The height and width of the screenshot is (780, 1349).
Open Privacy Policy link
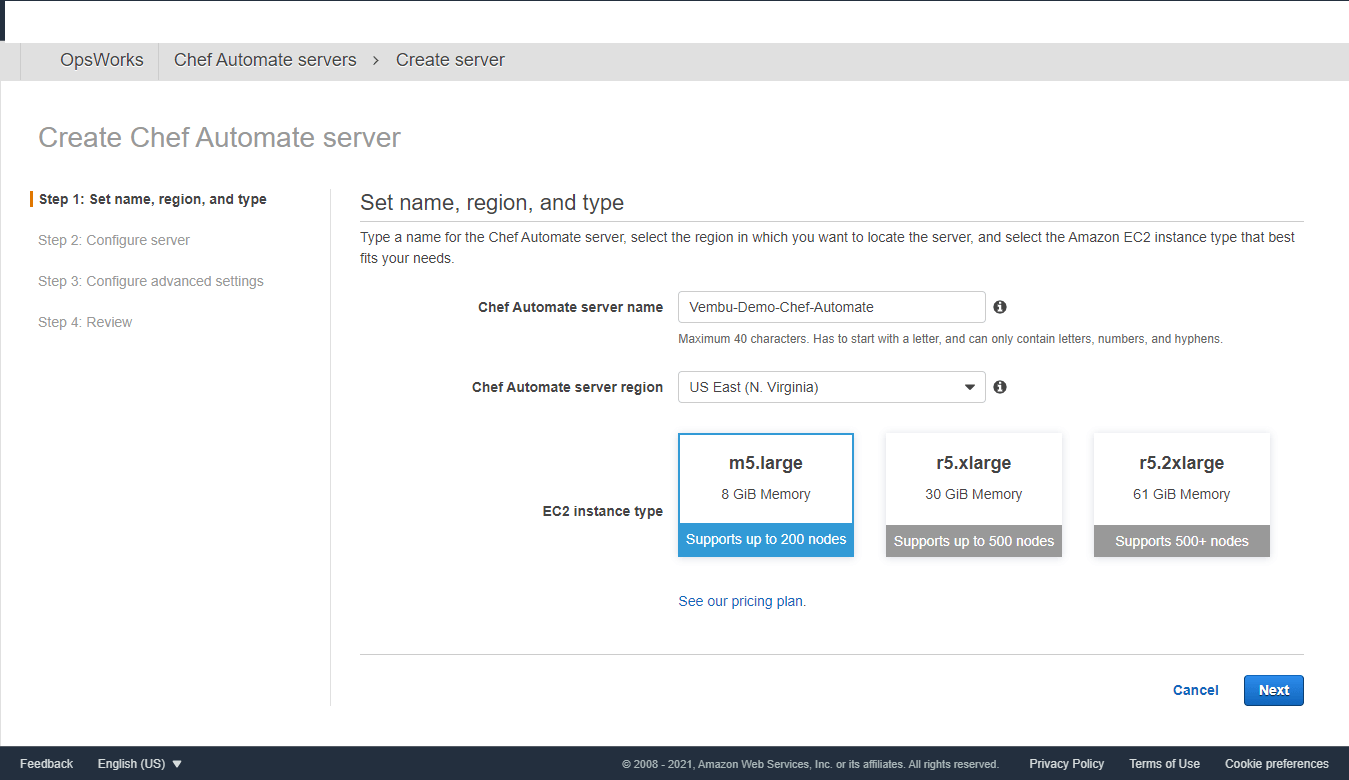[x=1067, y=764]
